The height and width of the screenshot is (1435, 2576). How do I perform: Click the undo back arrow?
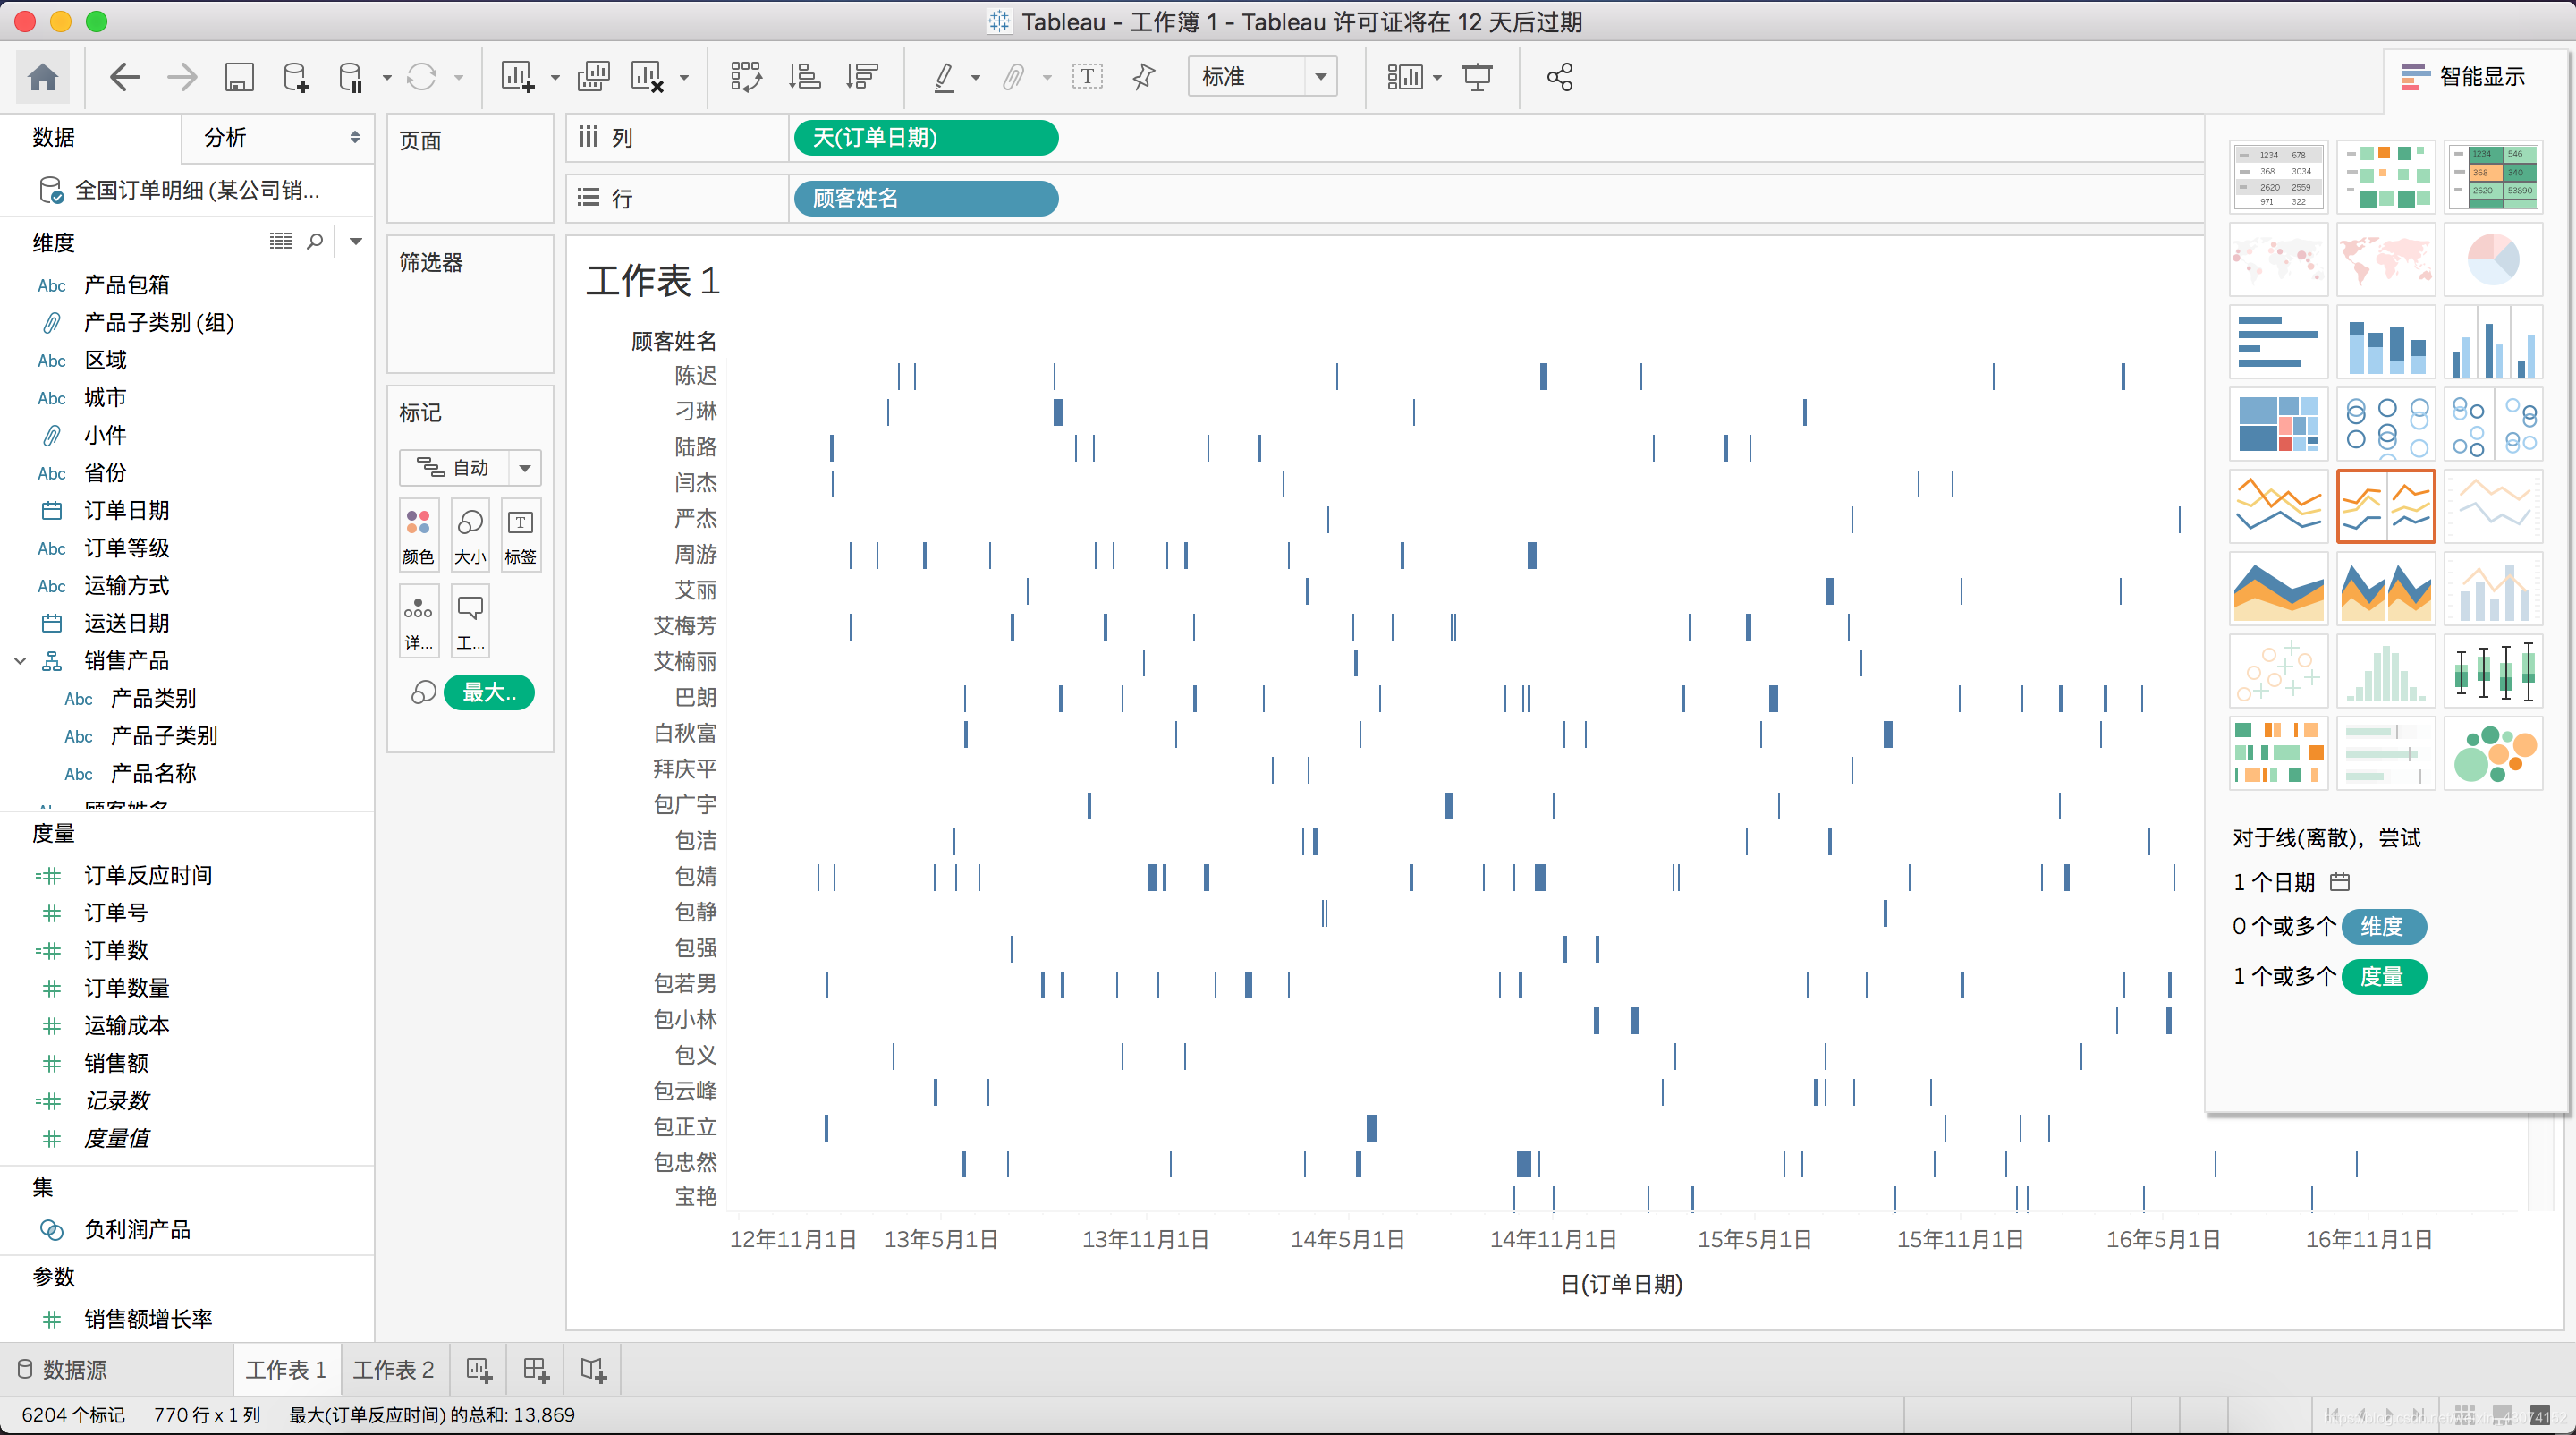tap(124, 77)
